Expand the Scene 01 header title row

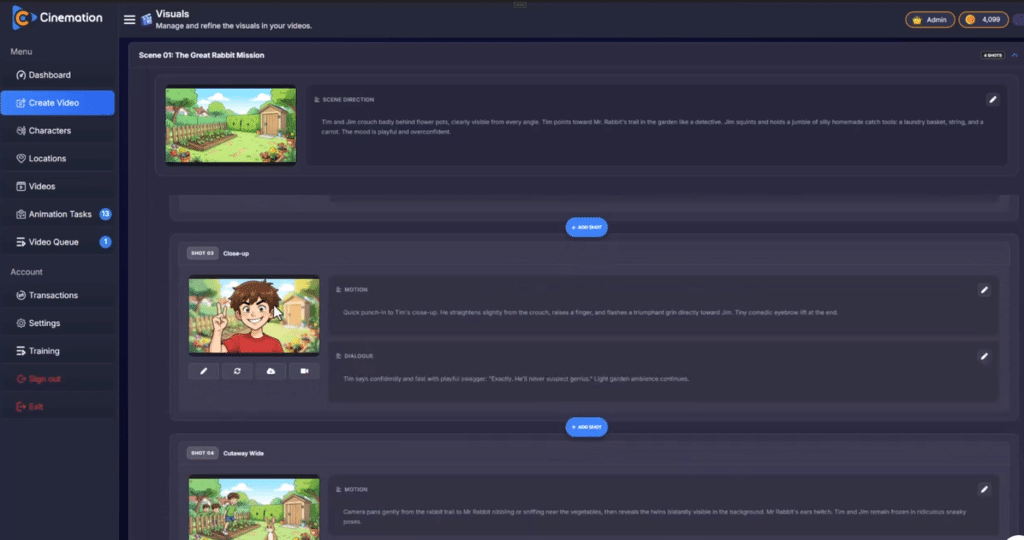(202, 55)
